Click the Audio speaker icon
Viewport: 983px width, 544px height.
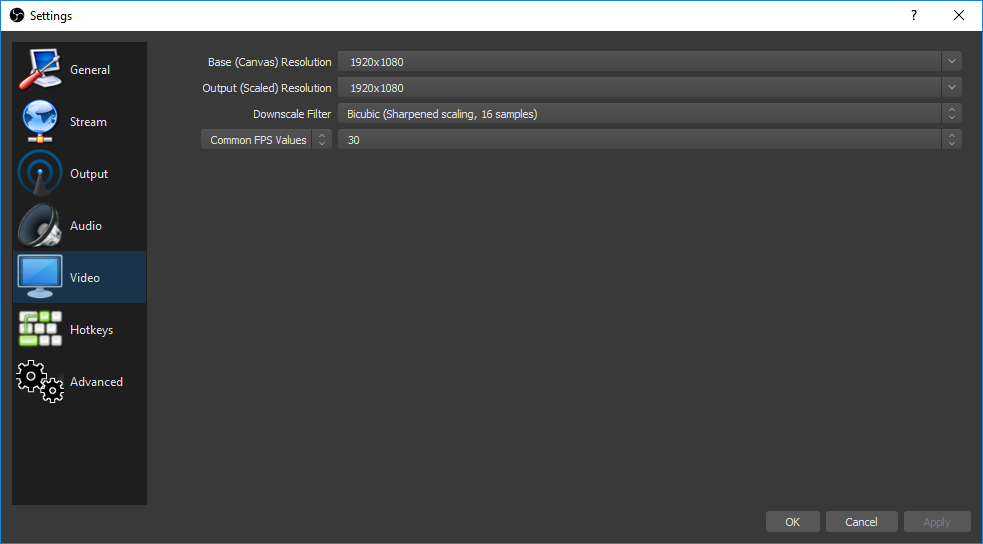coord(39,226)
